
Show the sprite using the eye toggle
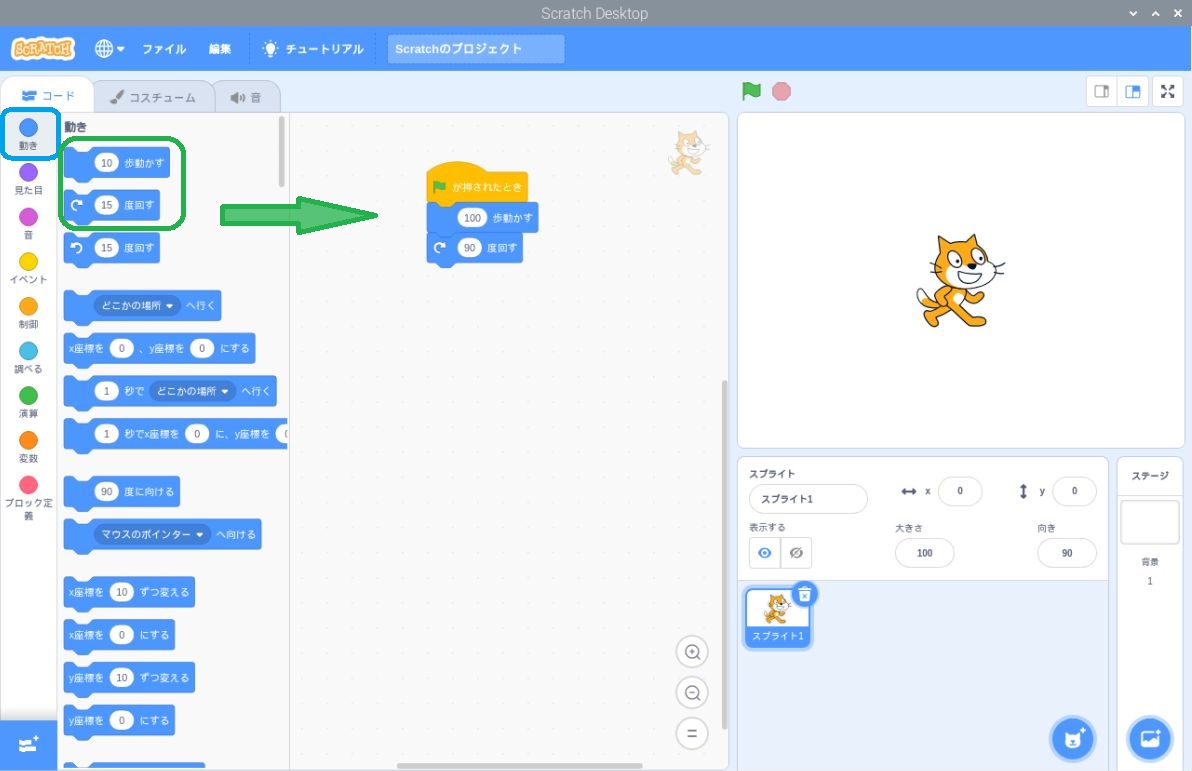coord(765,552)
